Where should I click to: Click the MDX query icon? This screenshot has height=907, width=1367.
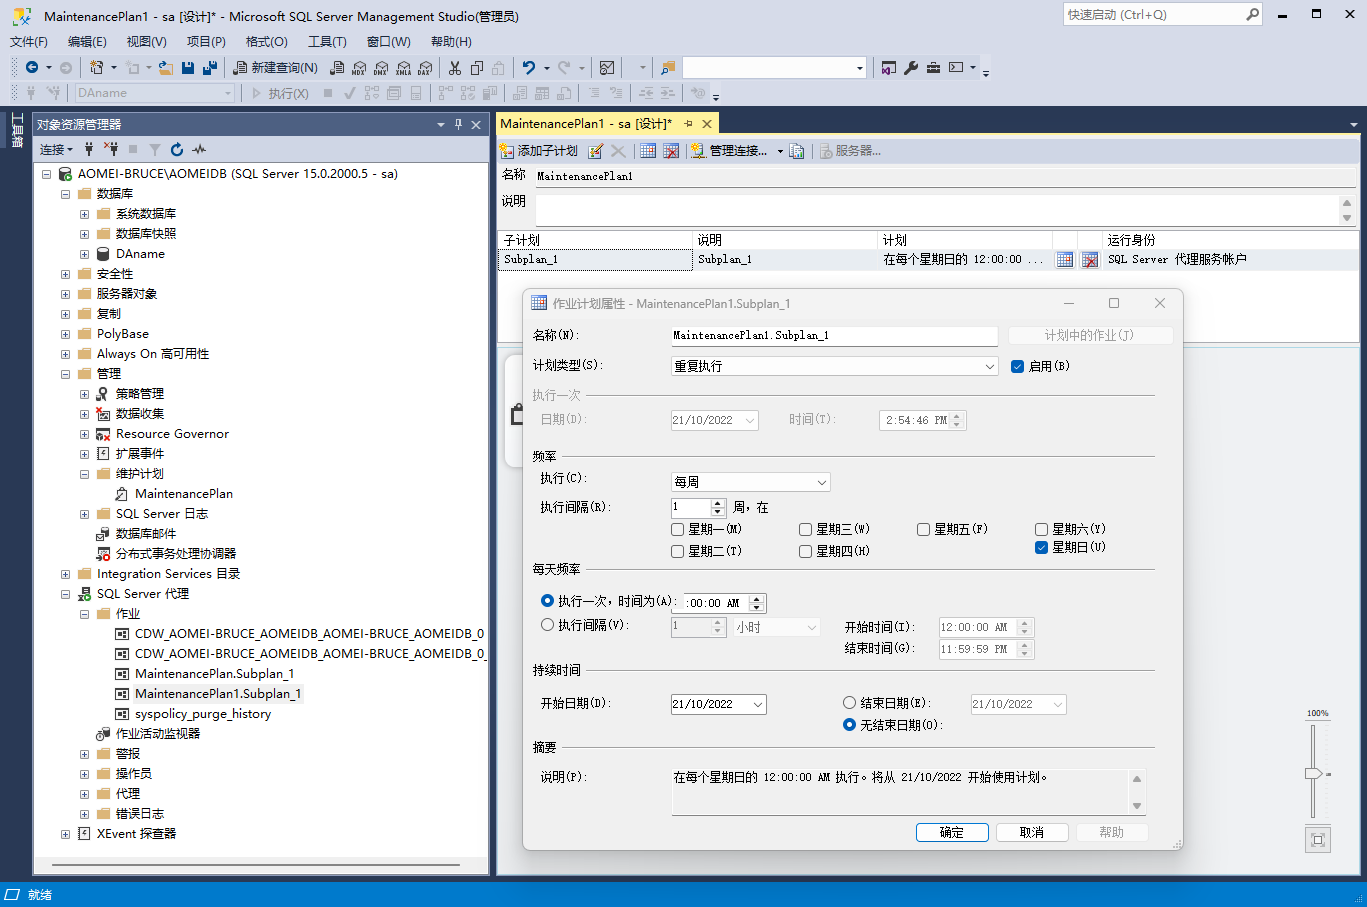[x=359, y=67]
